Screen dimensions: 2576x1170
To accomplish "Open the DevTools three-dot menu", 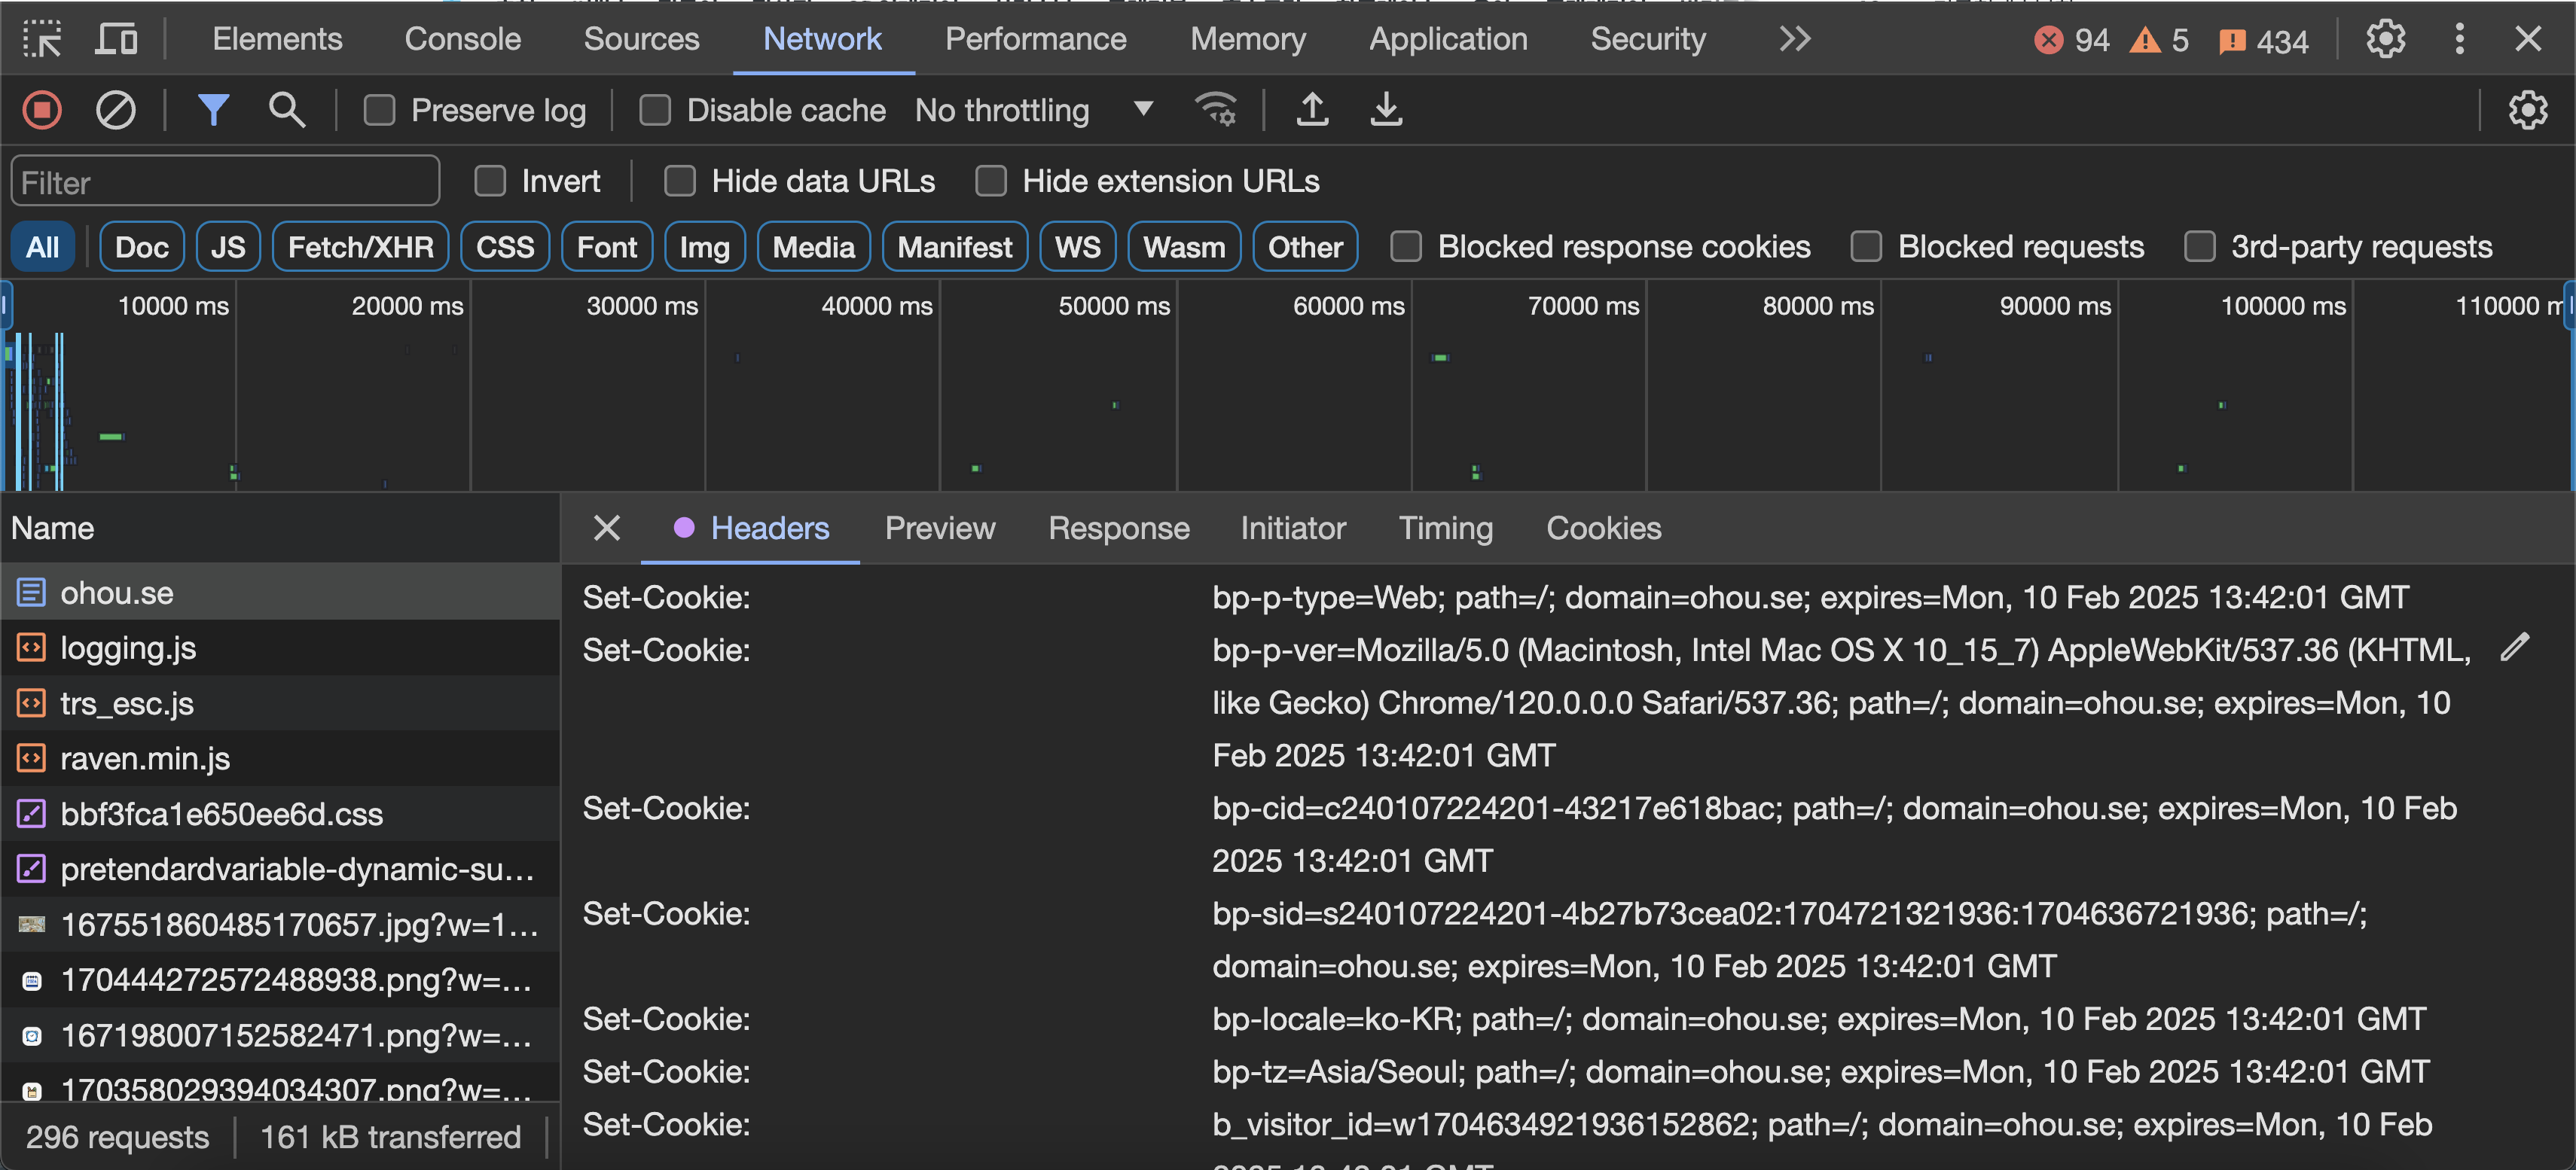I will 2459,39.
